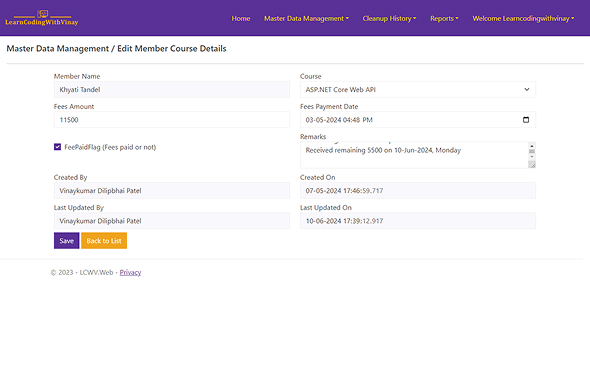The height and width of the screenshot is (390, 590).
Task: Grab the Remarks textarea resize handle
Action: 532,165
